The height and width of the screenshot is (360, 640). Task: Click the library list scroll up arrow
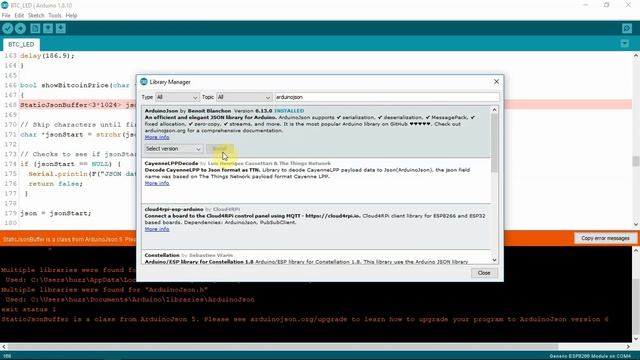click(x=494, y=110)
